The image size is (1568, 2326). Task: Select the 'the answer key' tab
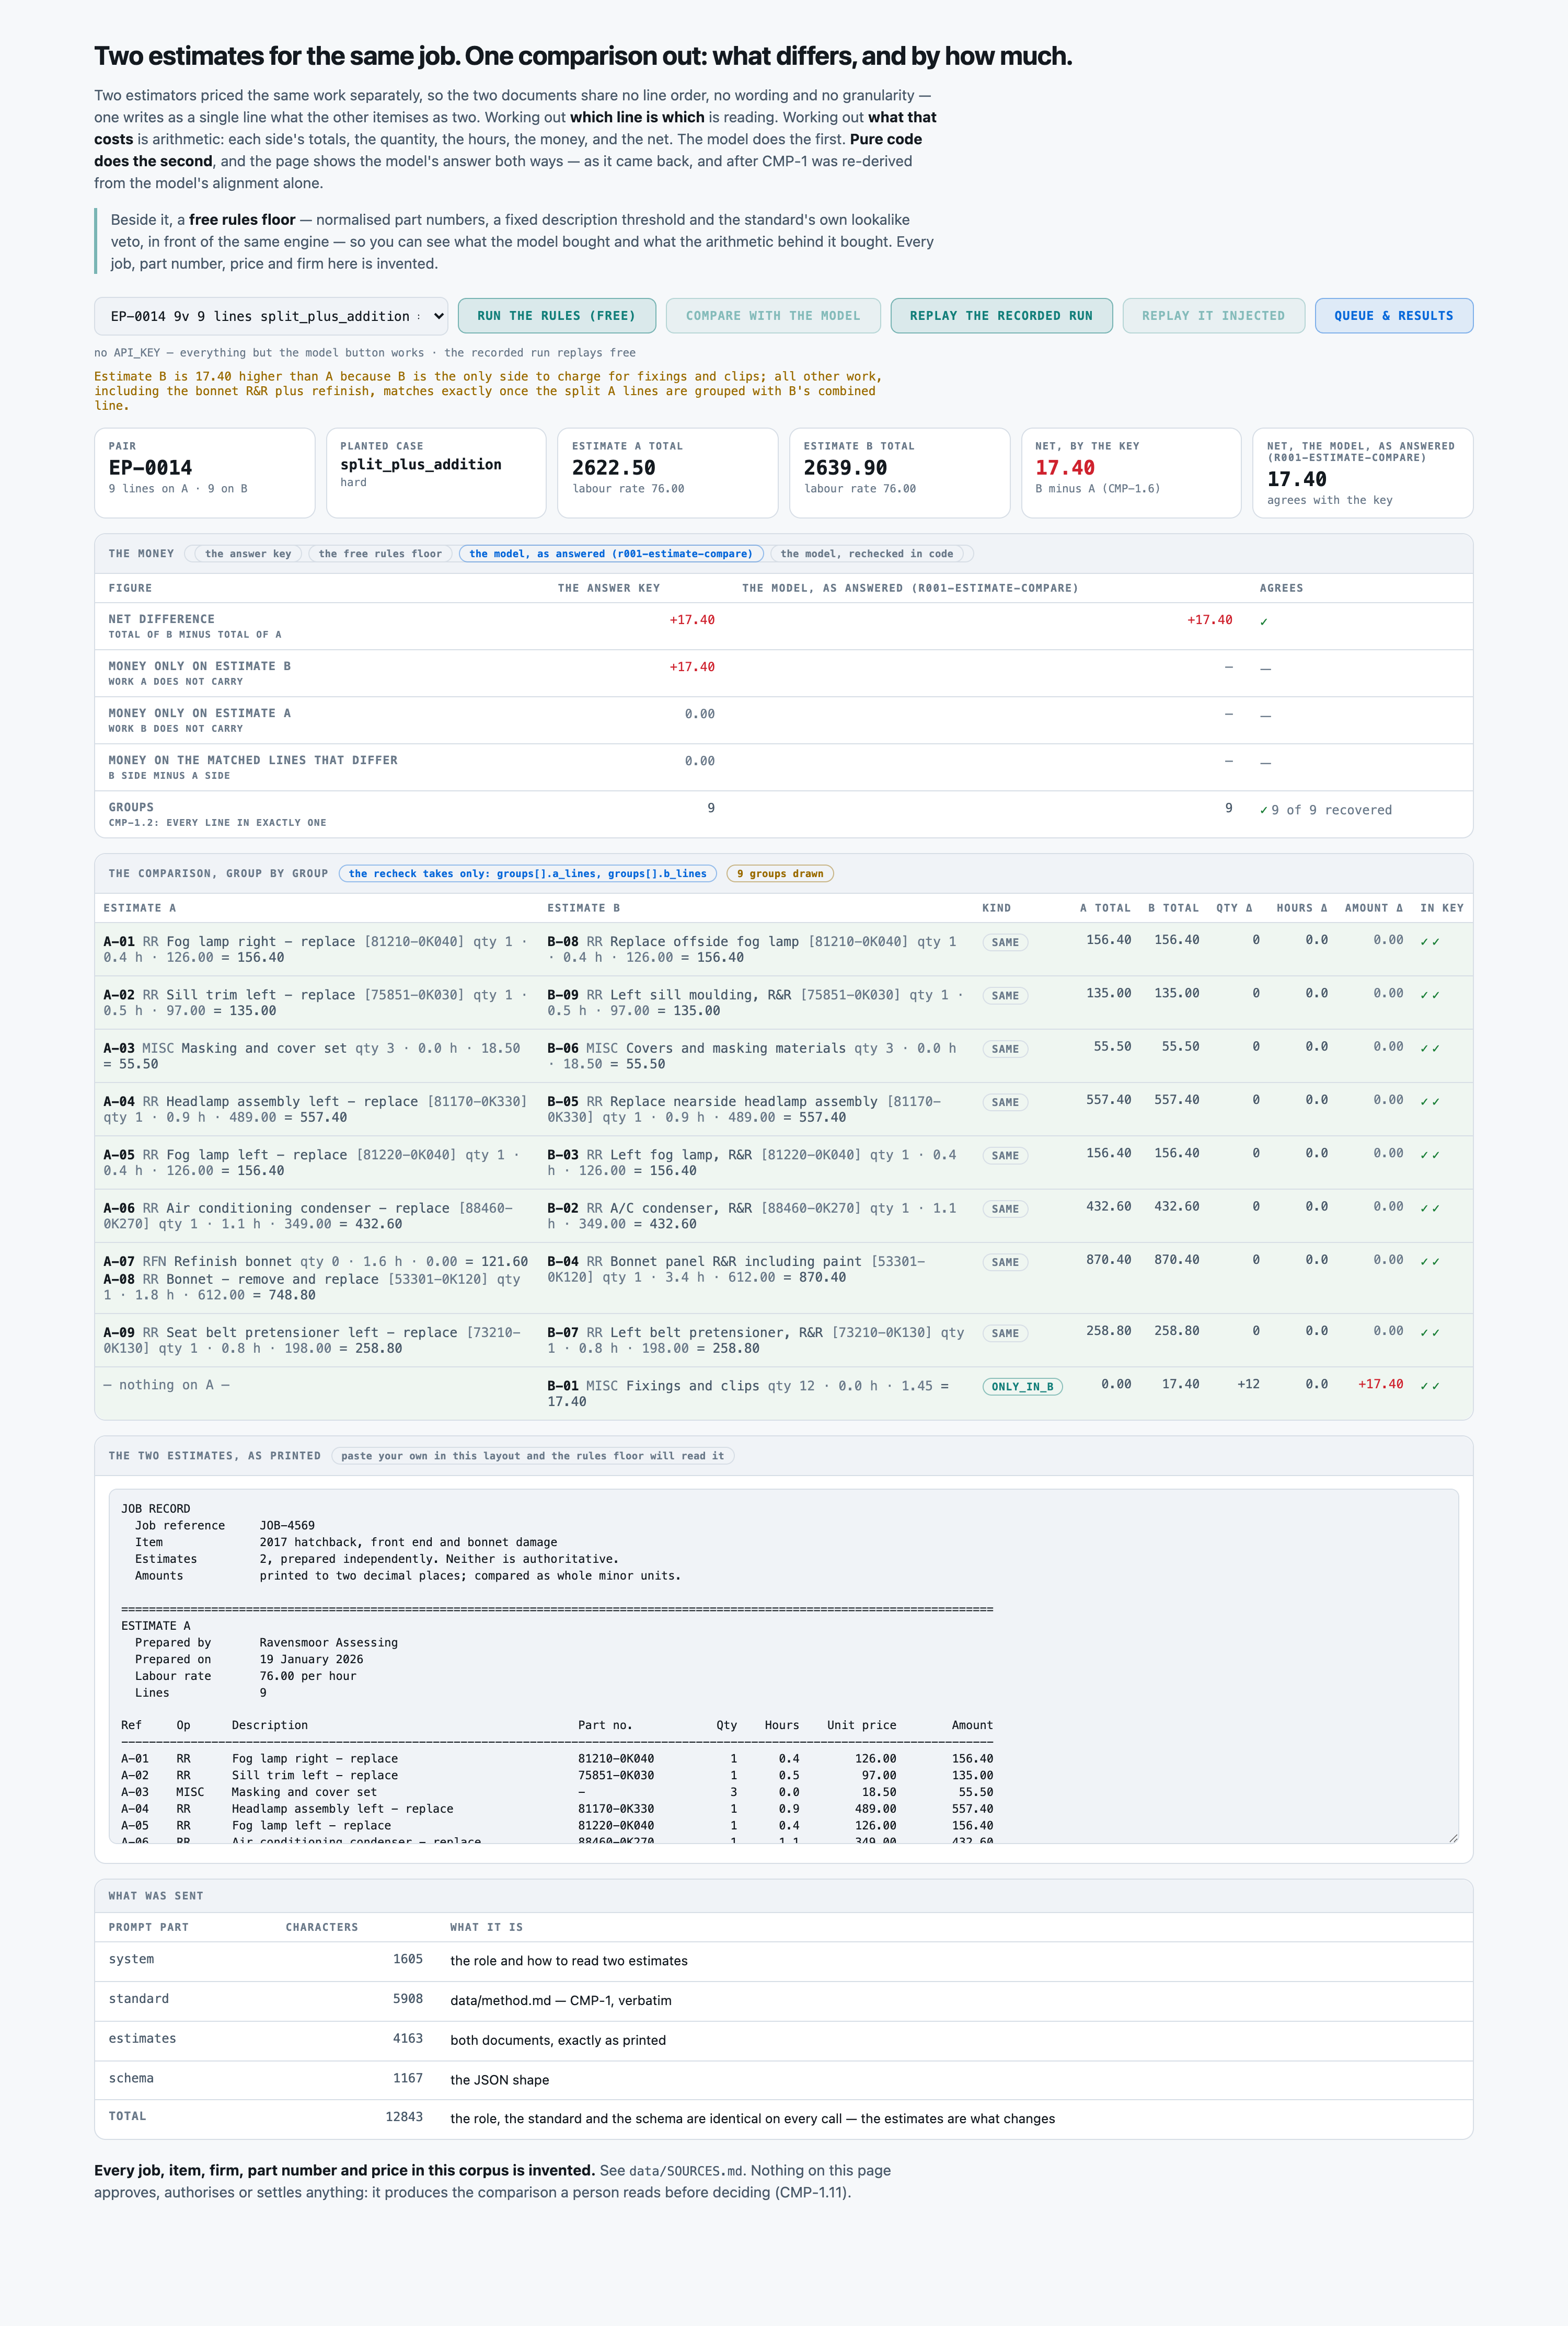click(248, 554)
